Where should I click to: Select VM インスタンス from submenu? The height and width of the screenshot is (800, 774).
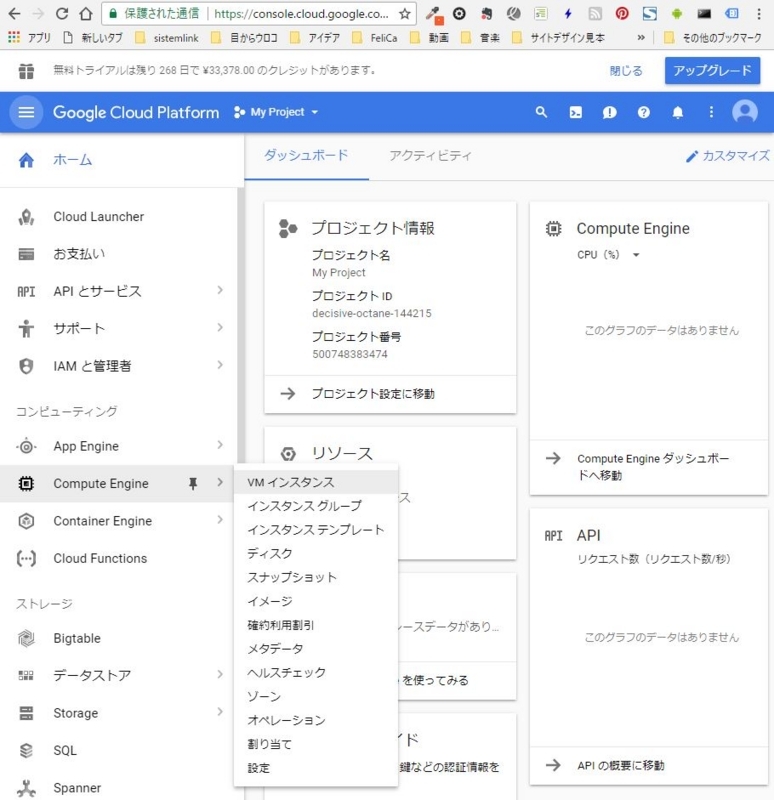click(x=316, y=482)
